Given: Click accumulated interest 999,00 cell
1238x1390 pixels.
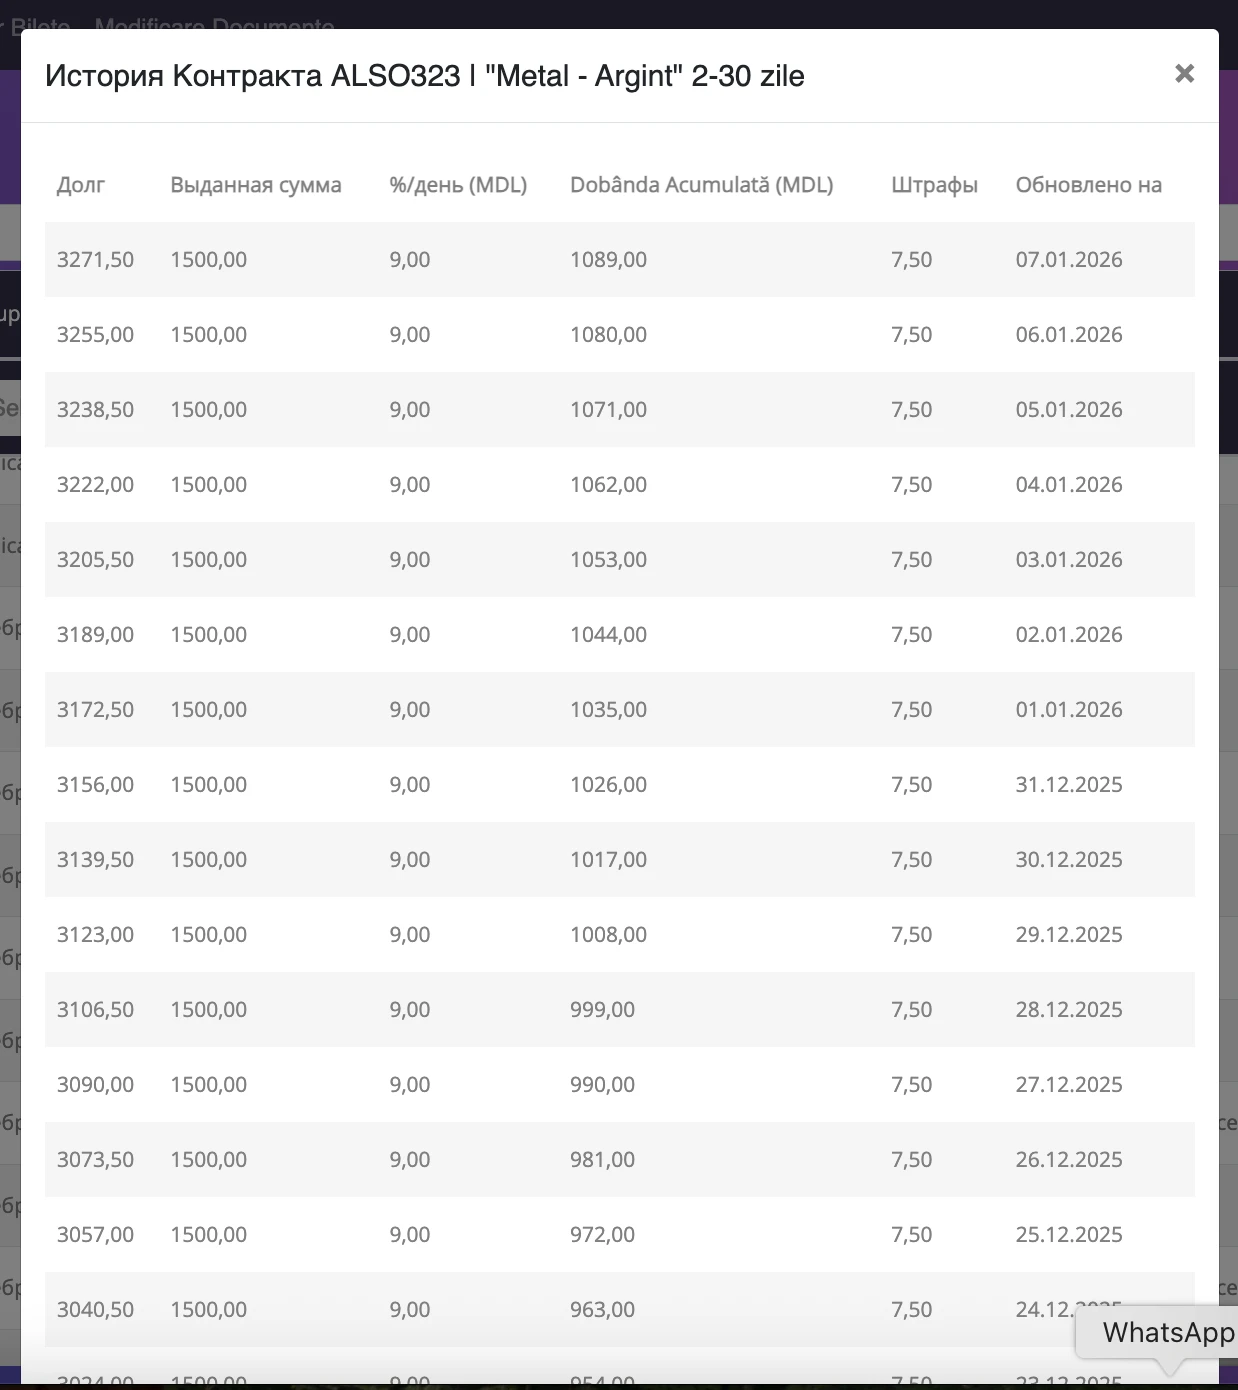Looking at the screenshot, I should pos(602,1010).
